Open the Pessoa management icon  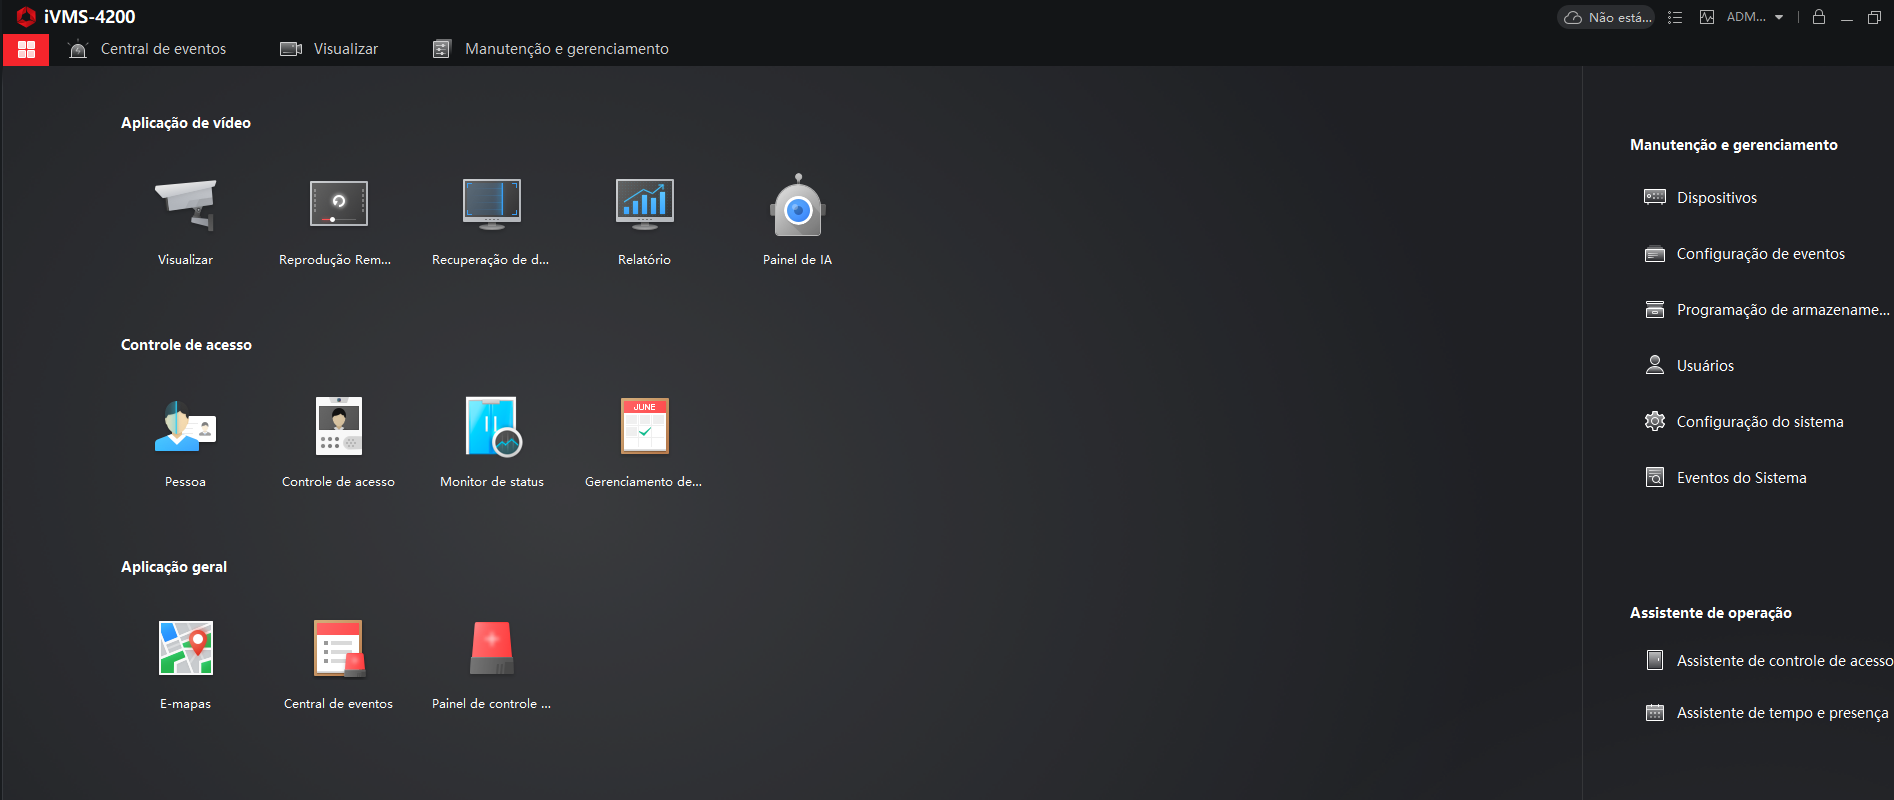[x=186, y=427]
